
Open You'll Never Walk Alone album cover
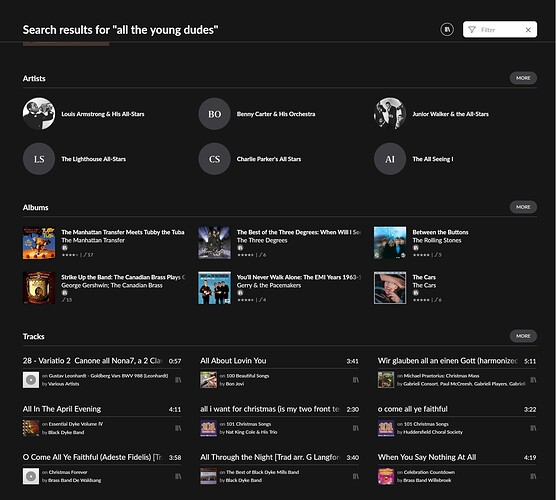pos(215,288)
